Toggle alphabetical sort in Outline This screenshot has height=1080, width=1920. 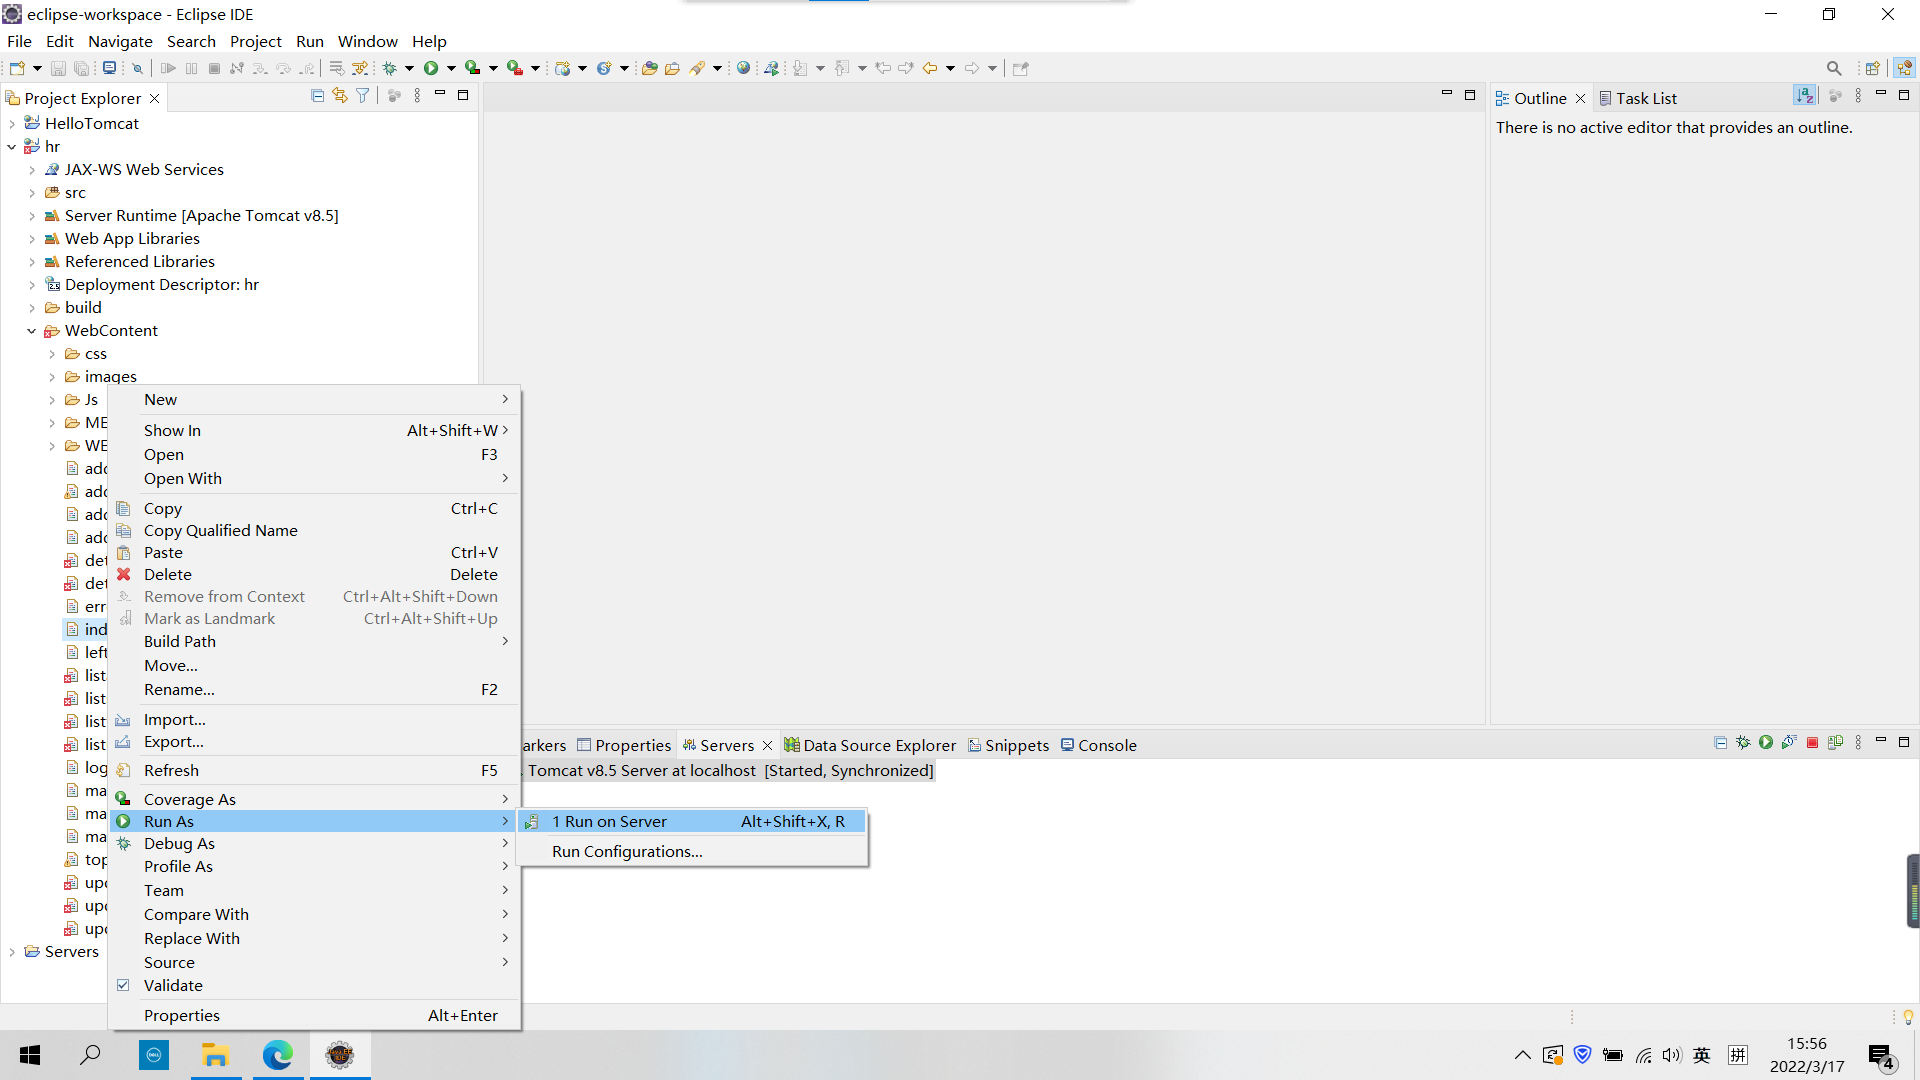(1804, 96)
